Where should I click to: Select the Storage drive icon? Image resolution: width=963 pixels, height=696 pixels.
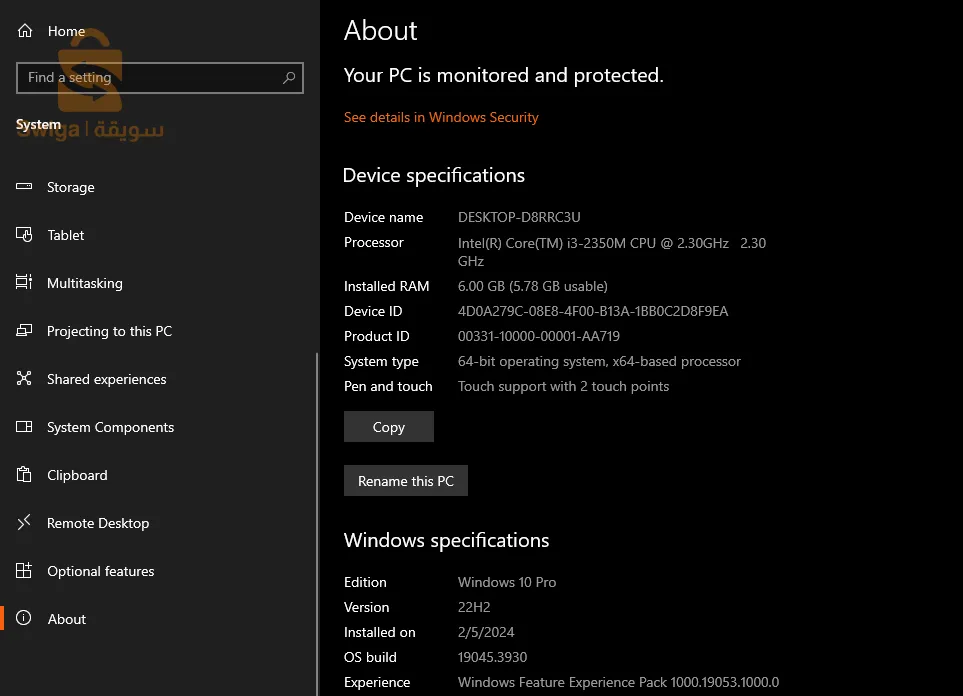pos(25,187)
